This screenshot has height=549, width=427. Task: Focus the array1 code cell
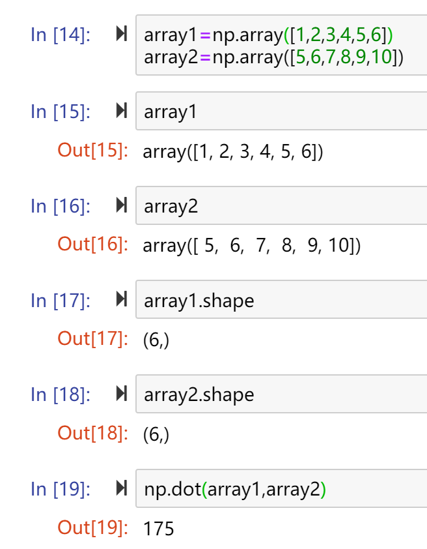pos(281,111)
